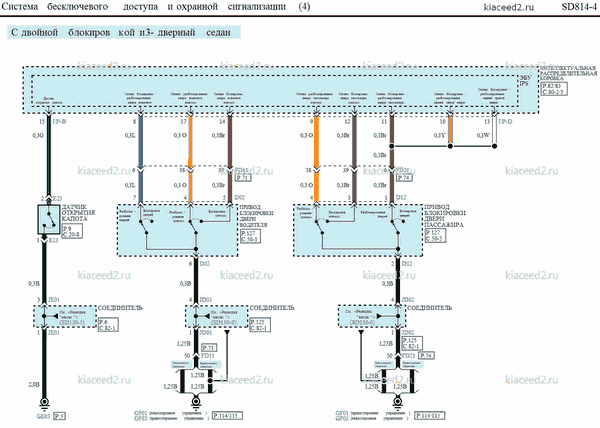Click the white wire at pin 13

[x=494, y=130]
